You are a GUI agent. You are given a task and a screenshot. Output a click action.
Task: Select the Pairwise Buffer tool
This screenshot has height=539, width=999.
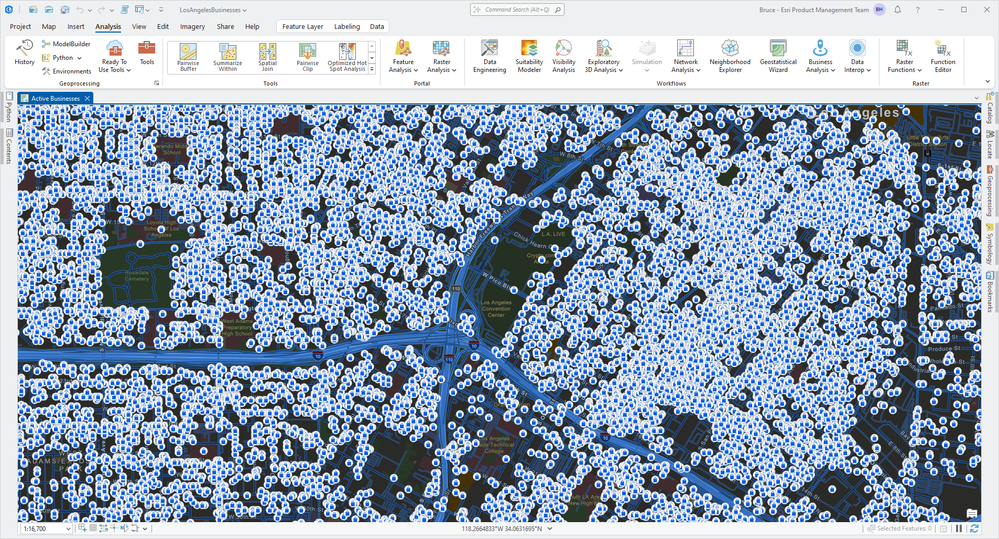coord(188,57)
